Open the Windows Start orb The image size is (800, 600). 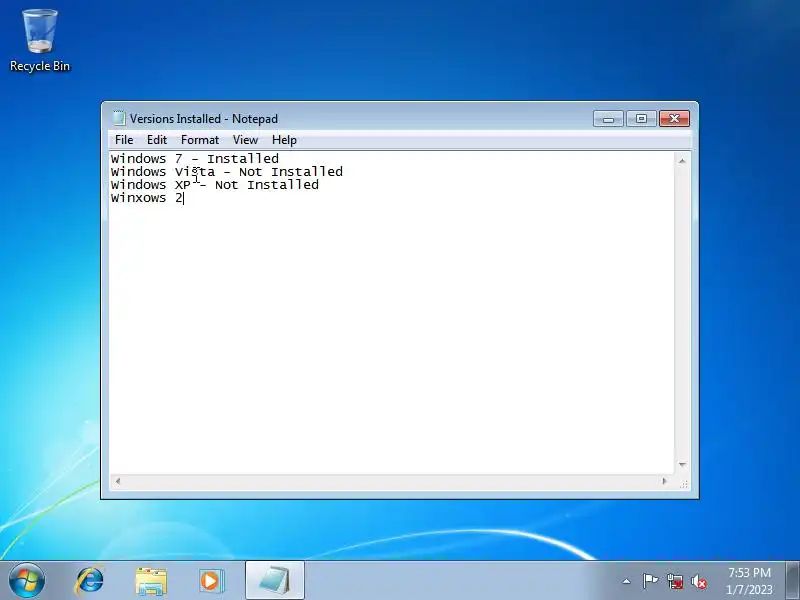(27, 580)
